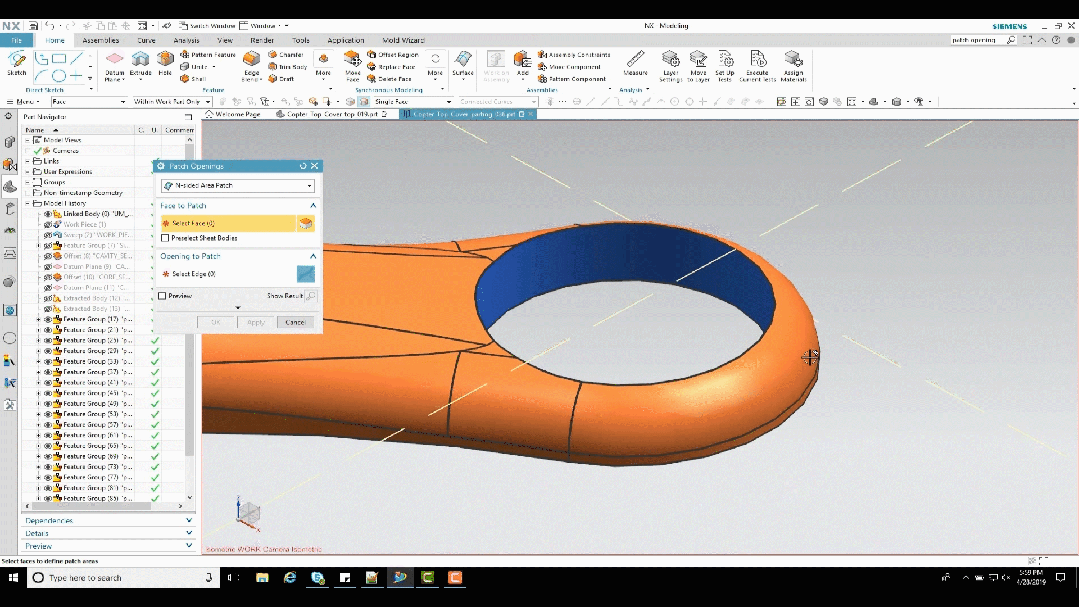This screenshot has height=607, width=1079.
Task: Select the Hole feature tool
Action: [x=165, y=63]
